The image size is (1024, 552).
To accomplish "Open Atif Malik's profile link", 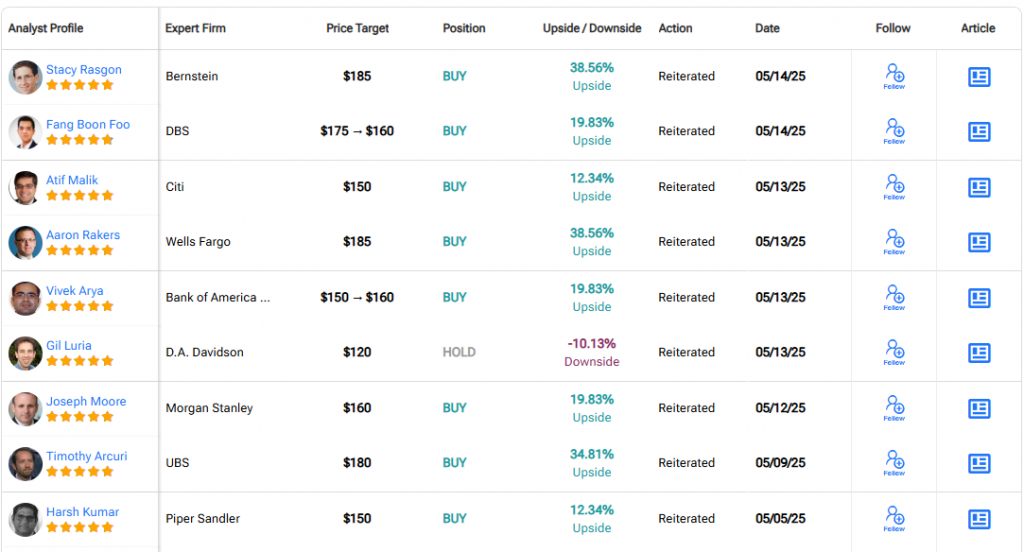I will (x=72, y=180).
